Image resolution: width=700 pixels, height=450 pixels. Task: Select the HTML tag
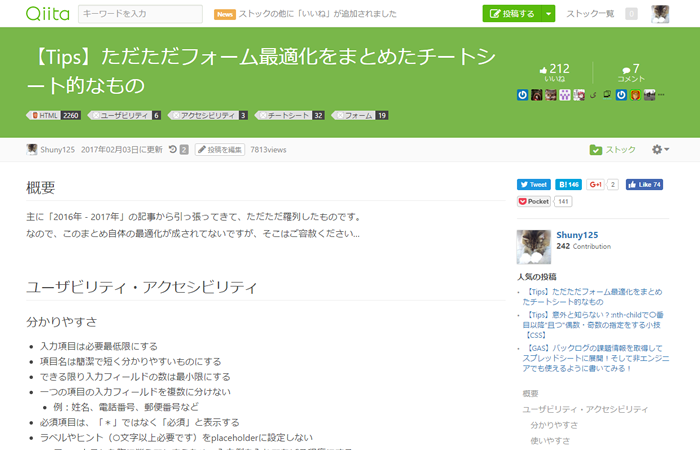click(55, 115)
